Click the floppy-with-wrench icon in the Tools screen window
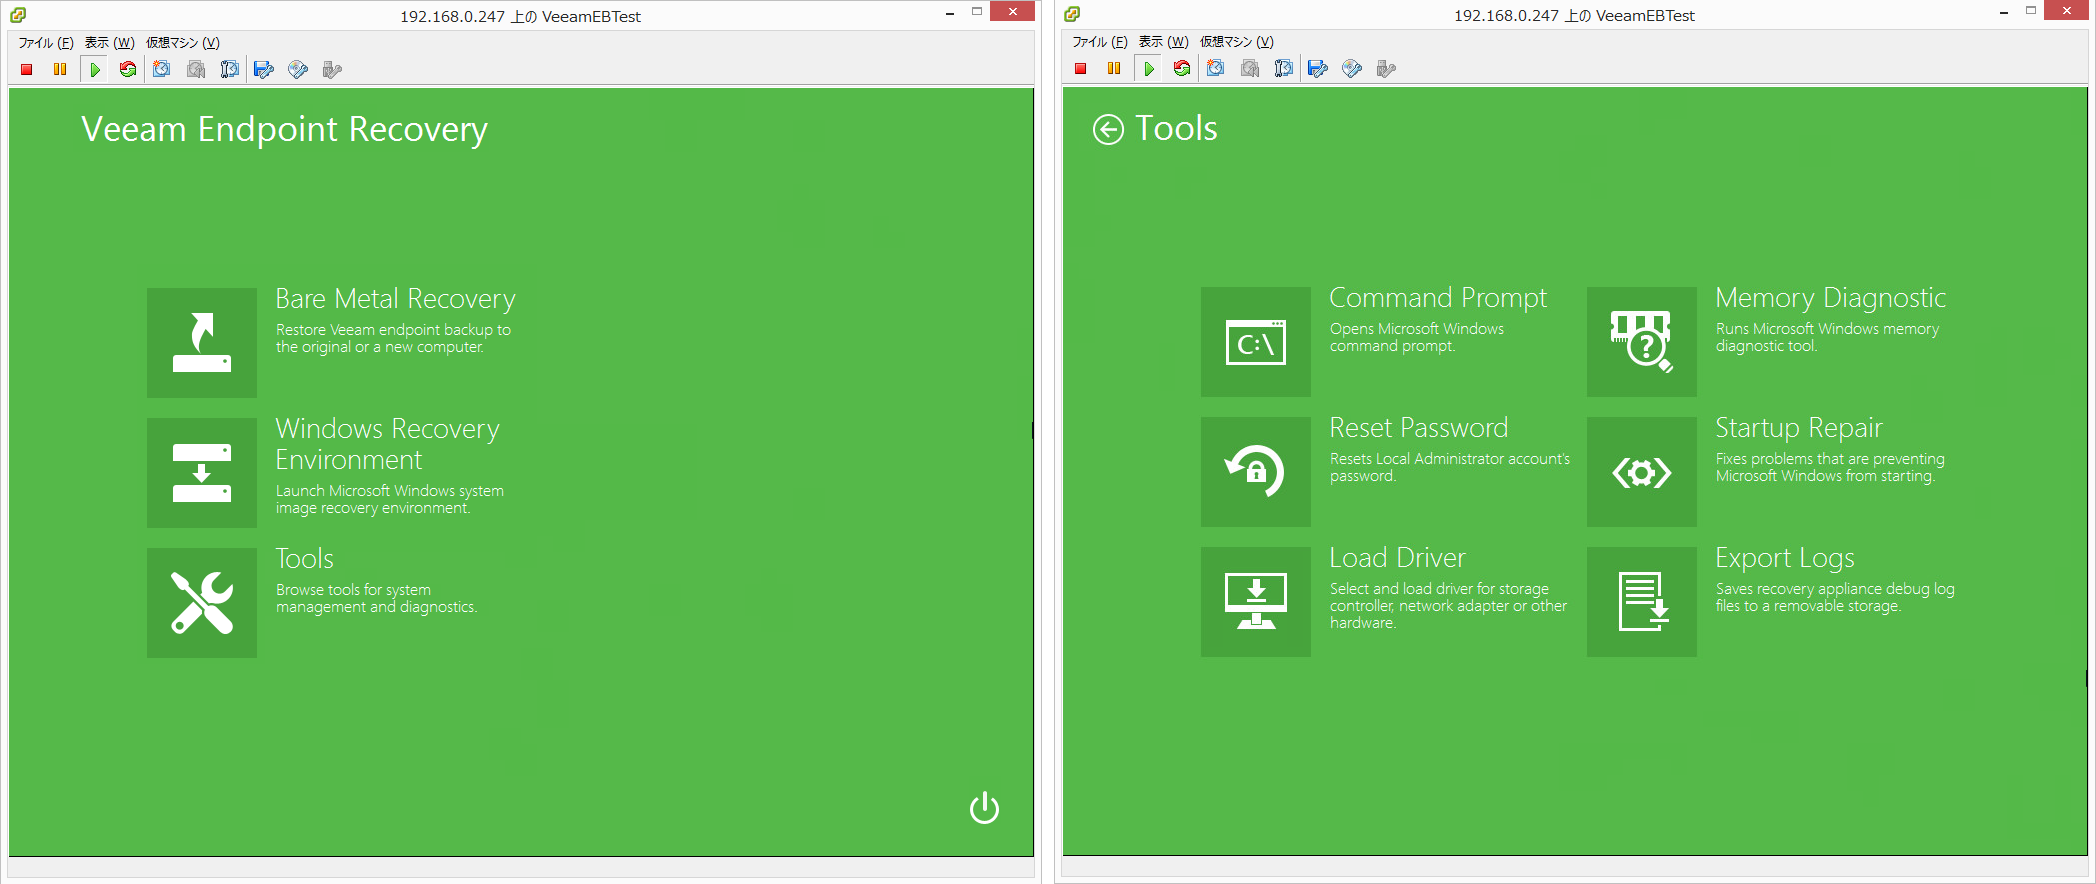 [x=1318, y=68]
